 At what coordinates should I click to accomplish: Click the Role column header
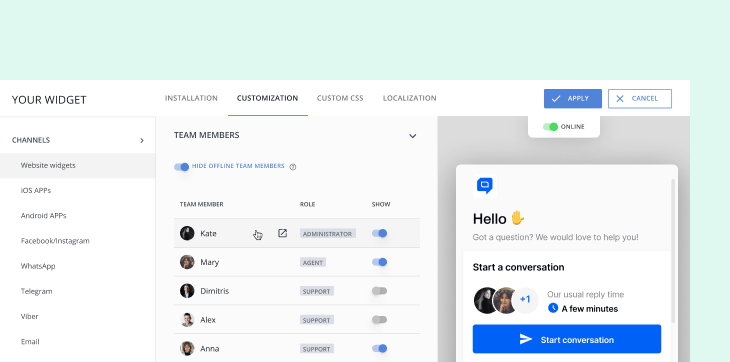pyautogui.click(x=307, y=204)
